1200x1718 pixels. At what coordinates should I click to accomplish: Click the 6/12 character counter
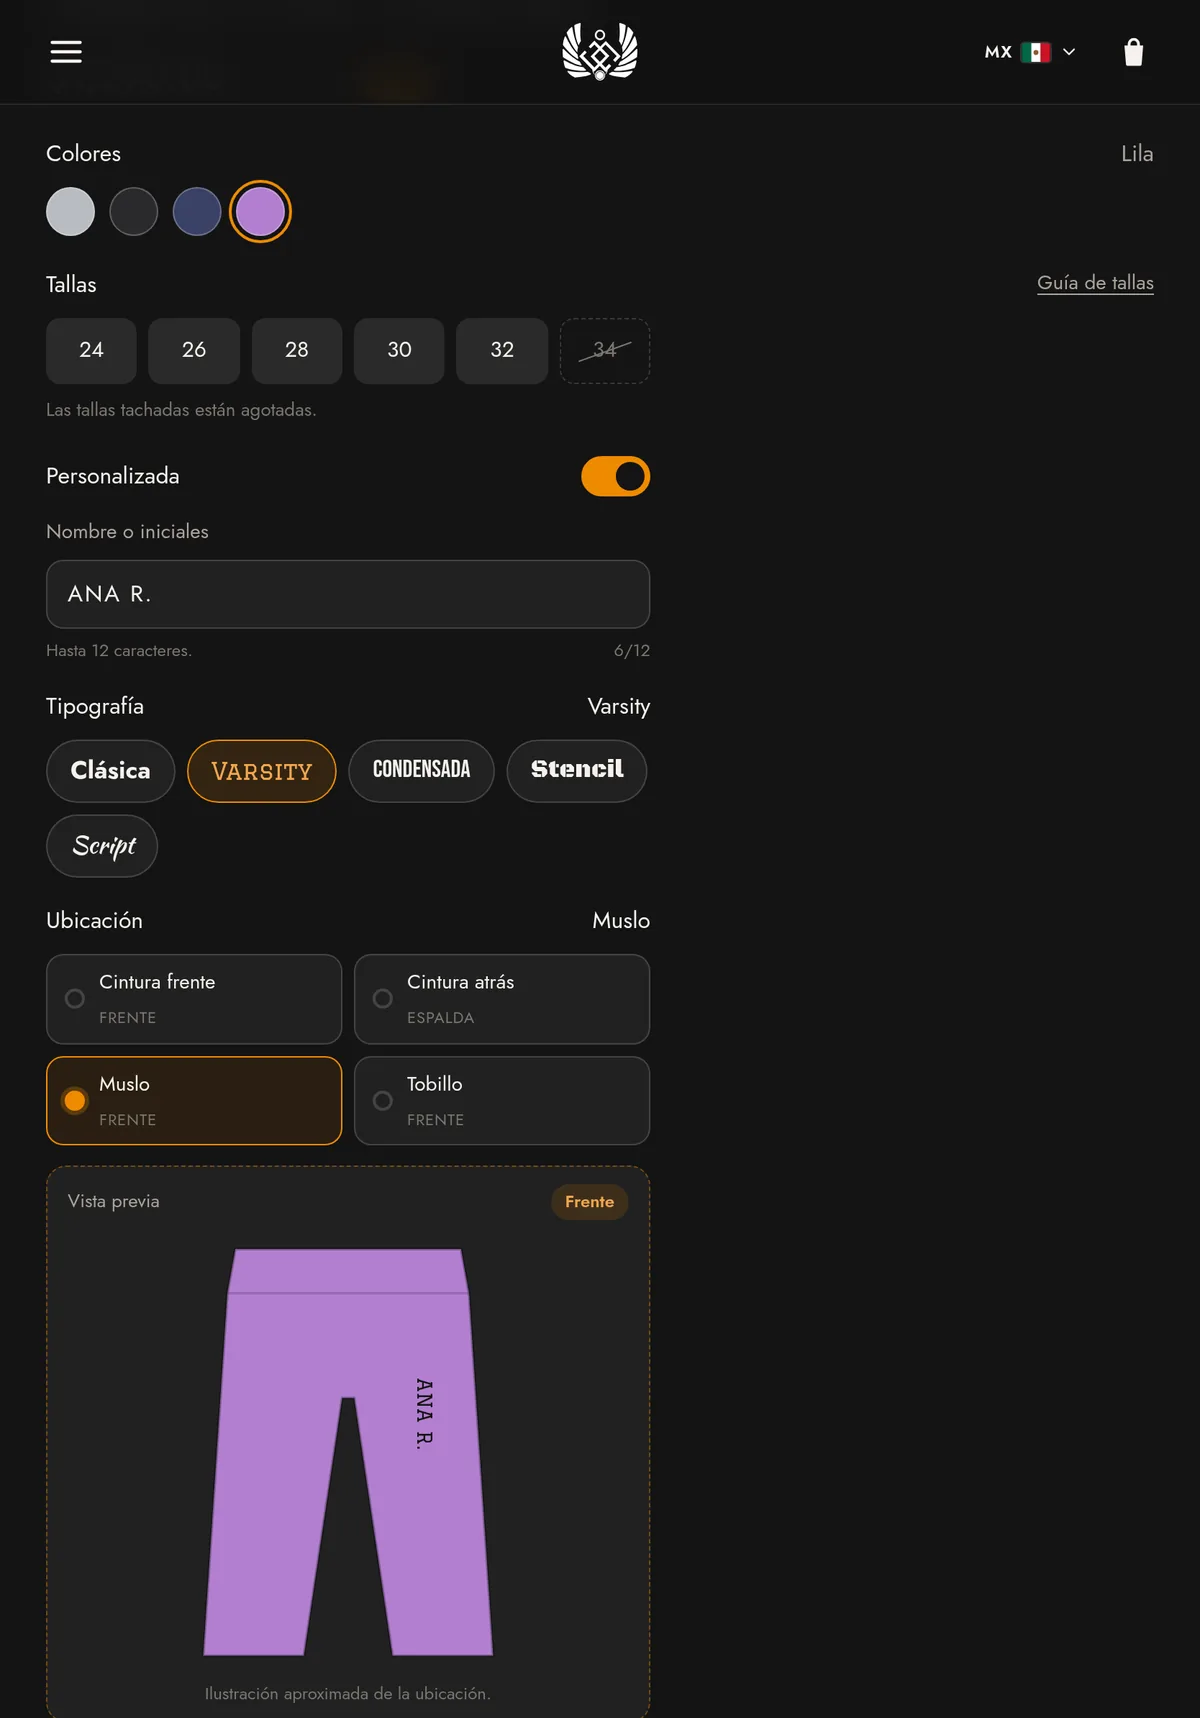pos(632,651)
